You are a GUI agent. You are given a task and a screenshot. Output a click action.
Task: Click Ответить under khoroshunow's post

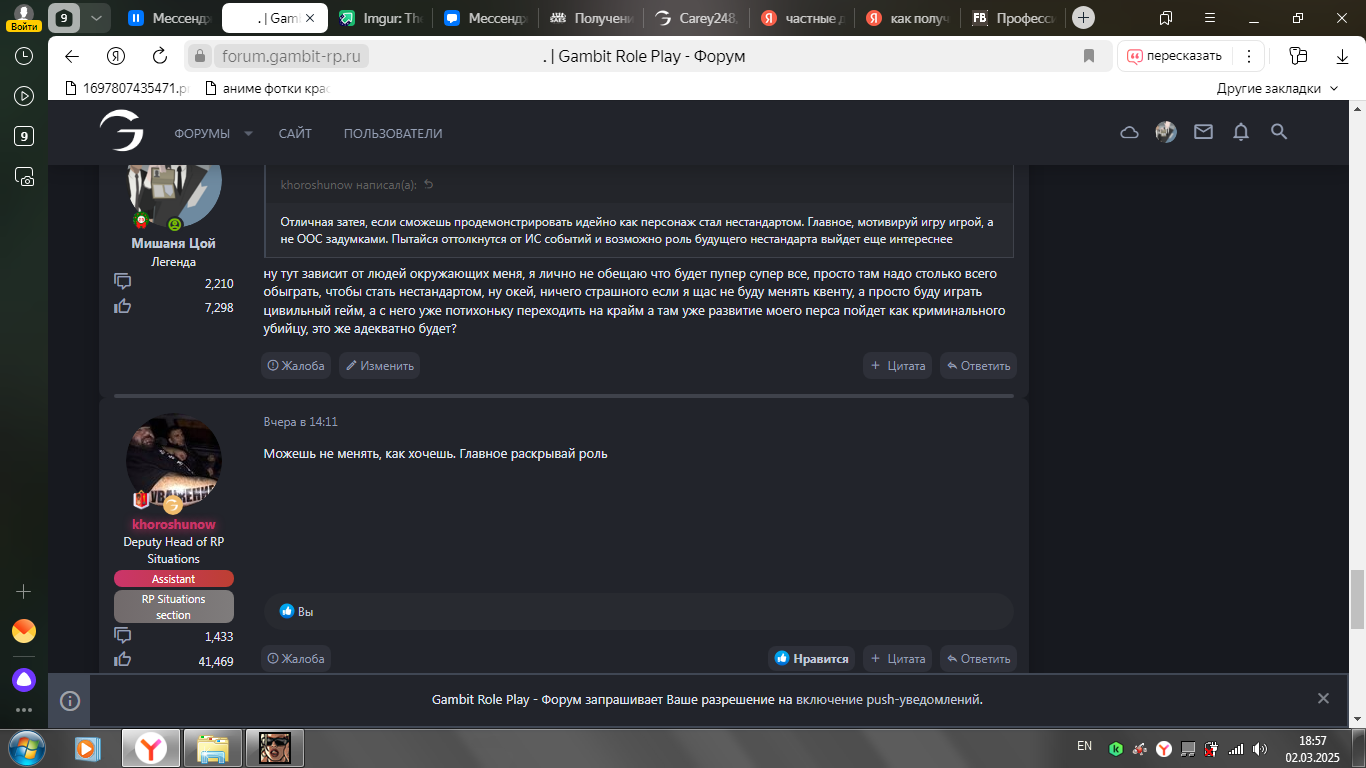click(x=978, y=659)
